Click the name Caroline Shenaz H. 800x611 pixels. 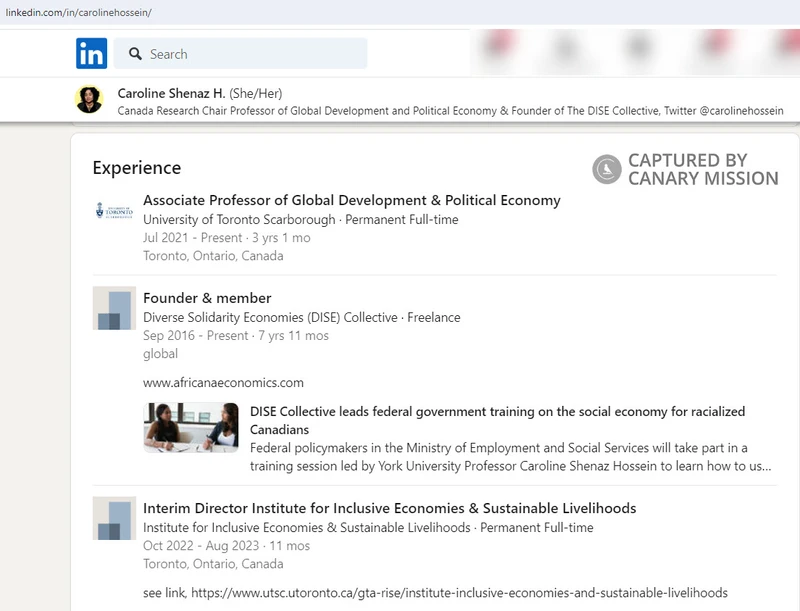[x=171, y=93]
